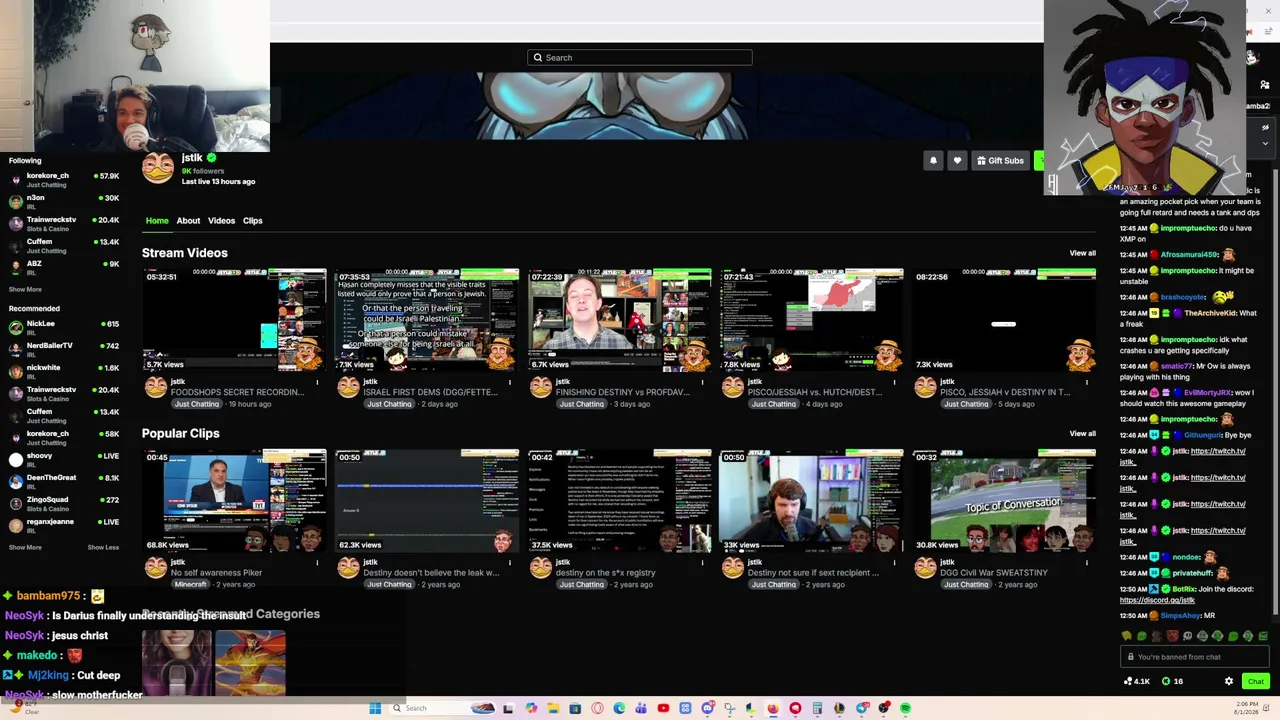Open ZingoSquad in Recommended channels
This screenshot has height=720, width=1280.
coord(64,504)
